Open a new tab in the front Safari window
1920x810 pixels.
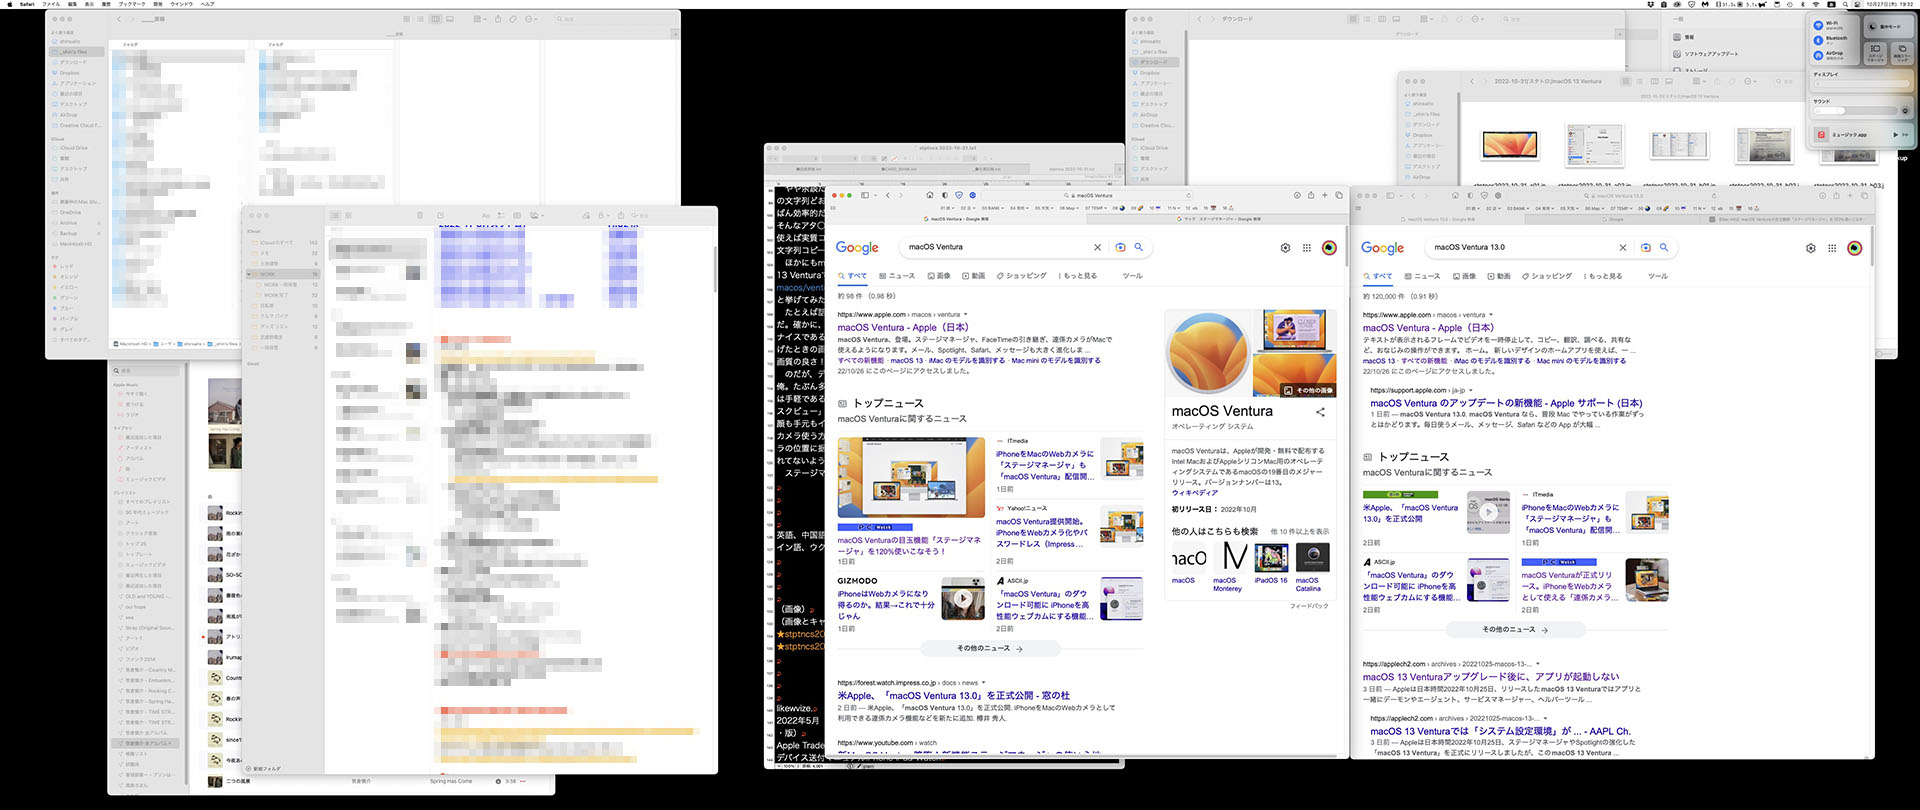tap(1325, 195)
